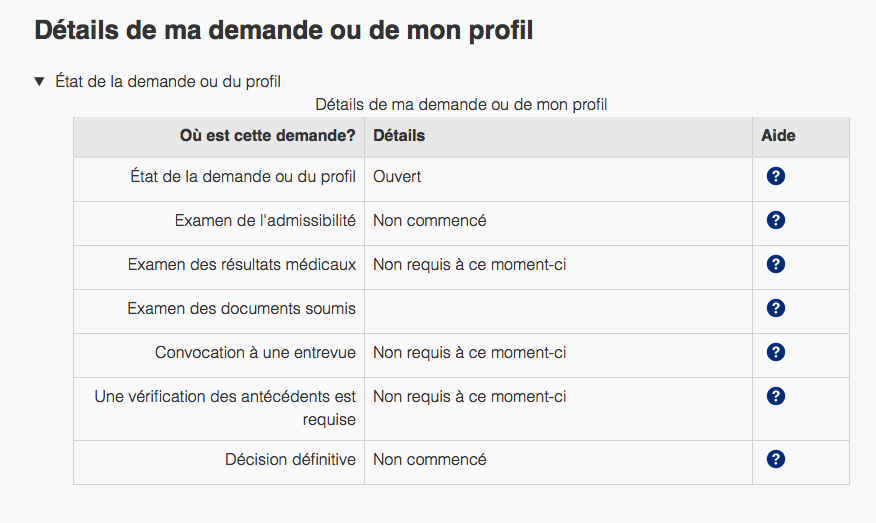Open help for Examen des documents soumis
Image resolution: width=876 pixels, height=523 pixels.
[x=775, y=308]
